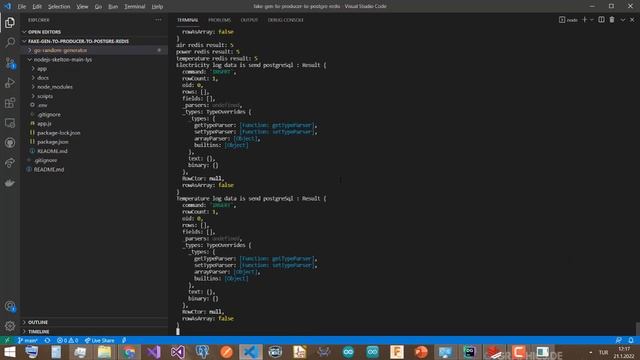
Task: Open the Terminal menu
Action: pos(135,7)
